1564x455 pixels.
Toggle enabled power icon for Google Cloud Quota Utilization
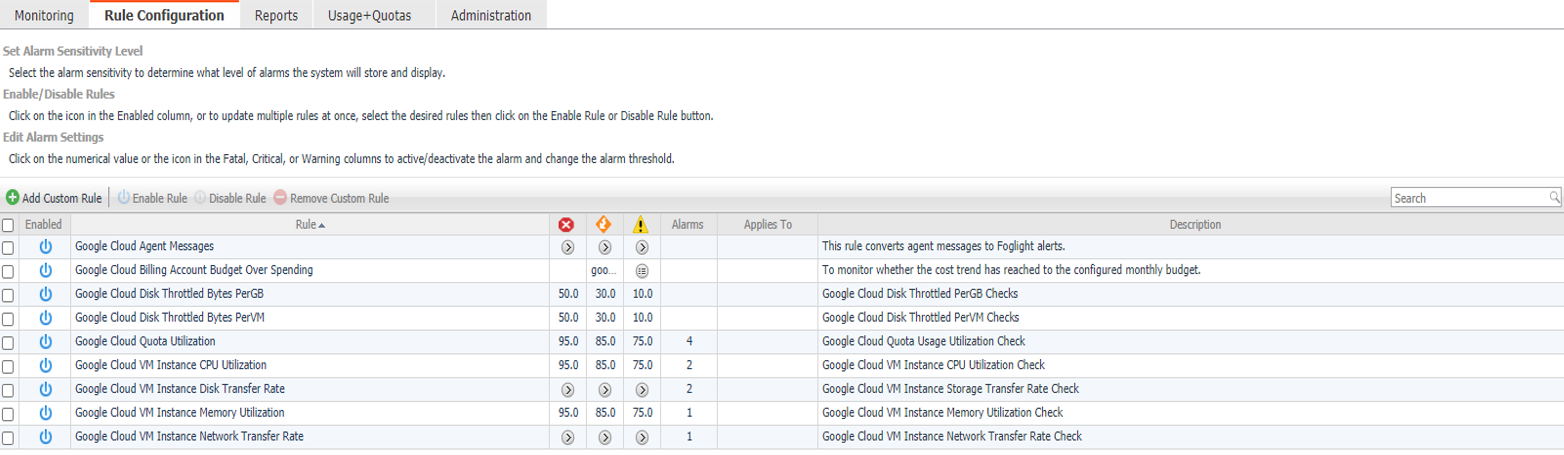pyautogui.click(x=45, y=342)
